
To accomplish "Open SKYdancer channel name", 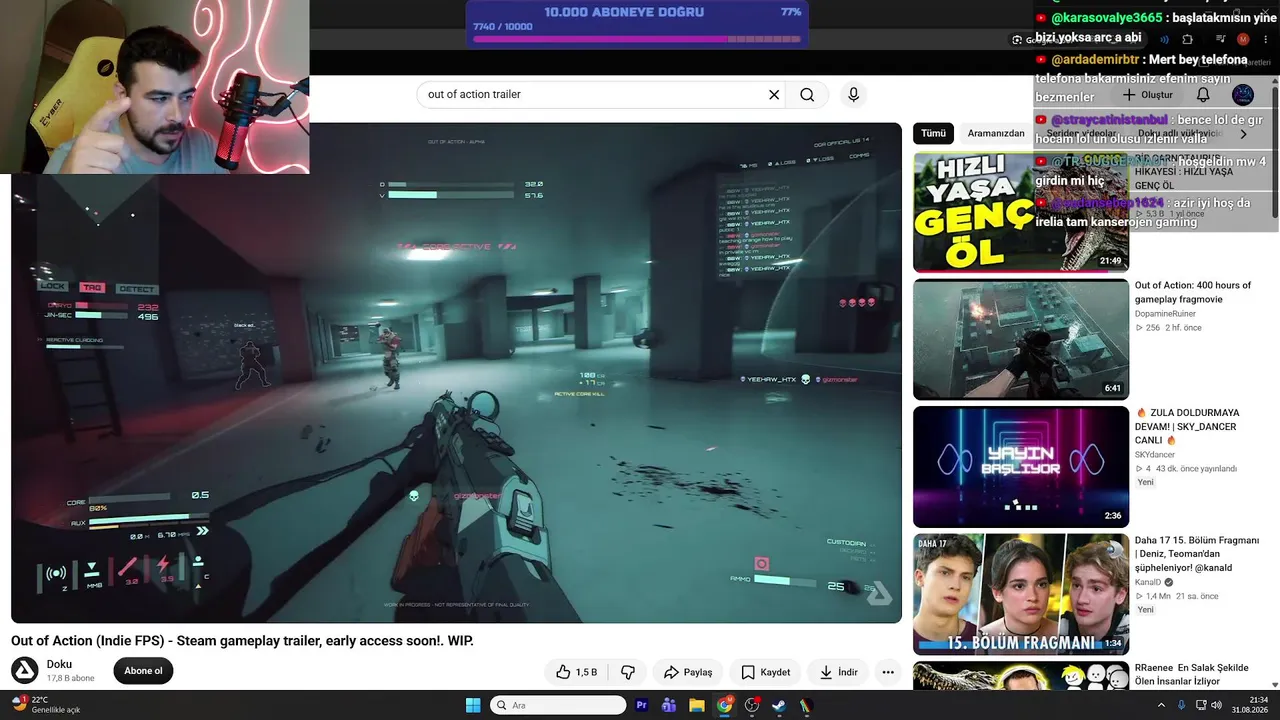I will (1155, 455).
